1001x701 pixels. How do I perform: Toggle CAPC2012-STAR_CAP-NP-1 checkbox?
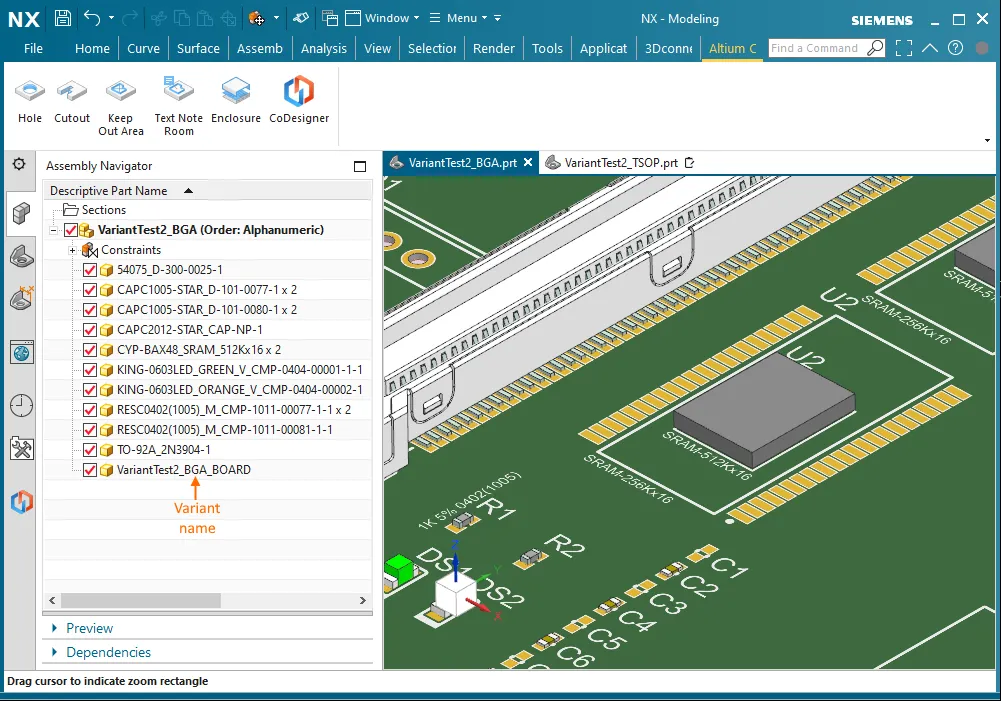(x=90, y=330)
